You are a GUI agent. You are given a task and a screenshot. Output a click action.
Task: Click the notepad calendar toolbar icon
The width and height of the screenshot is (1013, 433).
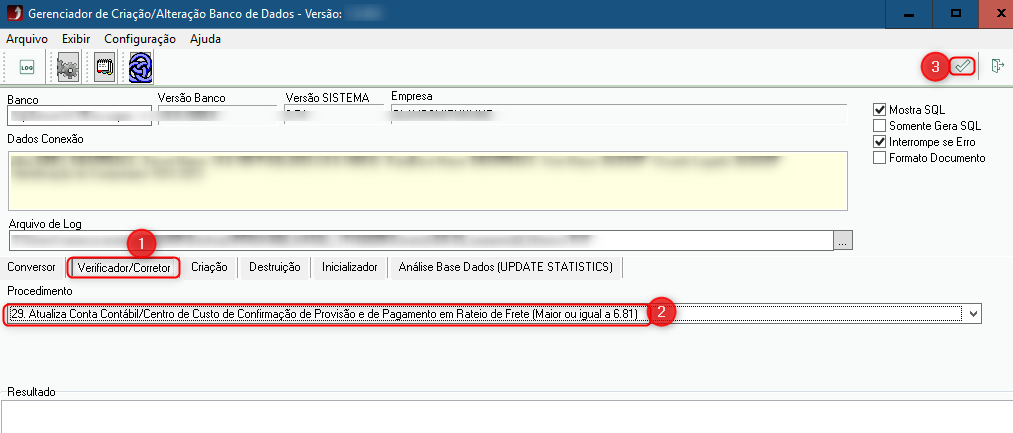click(104, 67)
